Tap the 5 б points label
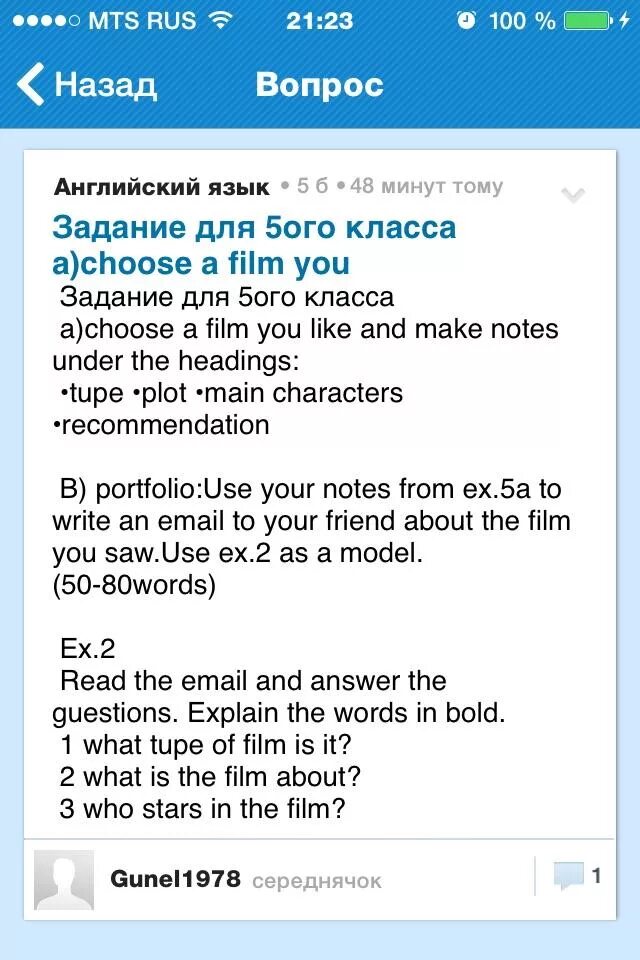The height and width of the screenshot is (960, 640). (x=313, y=186)
